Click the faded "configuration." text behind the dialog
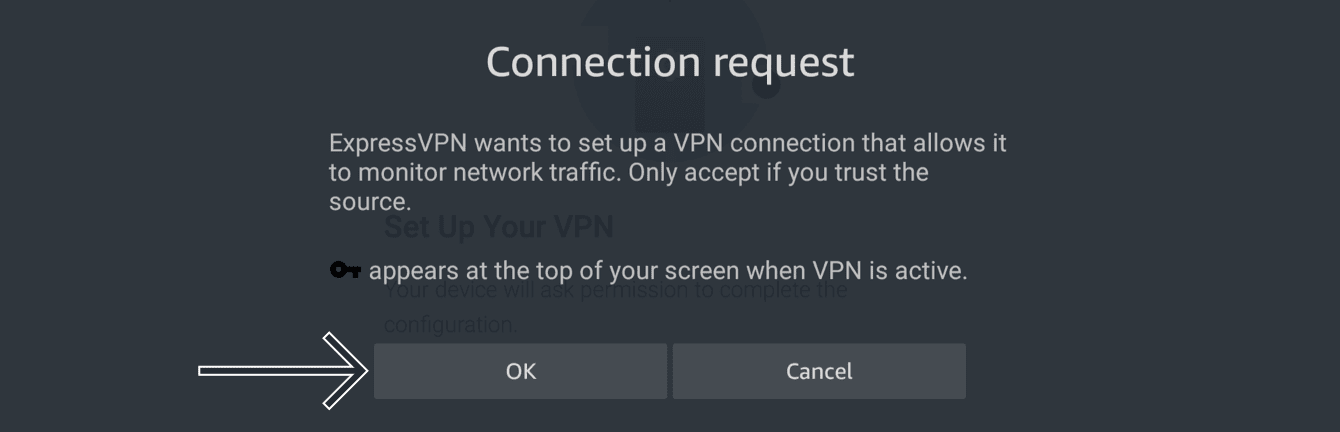 point(450,325)
